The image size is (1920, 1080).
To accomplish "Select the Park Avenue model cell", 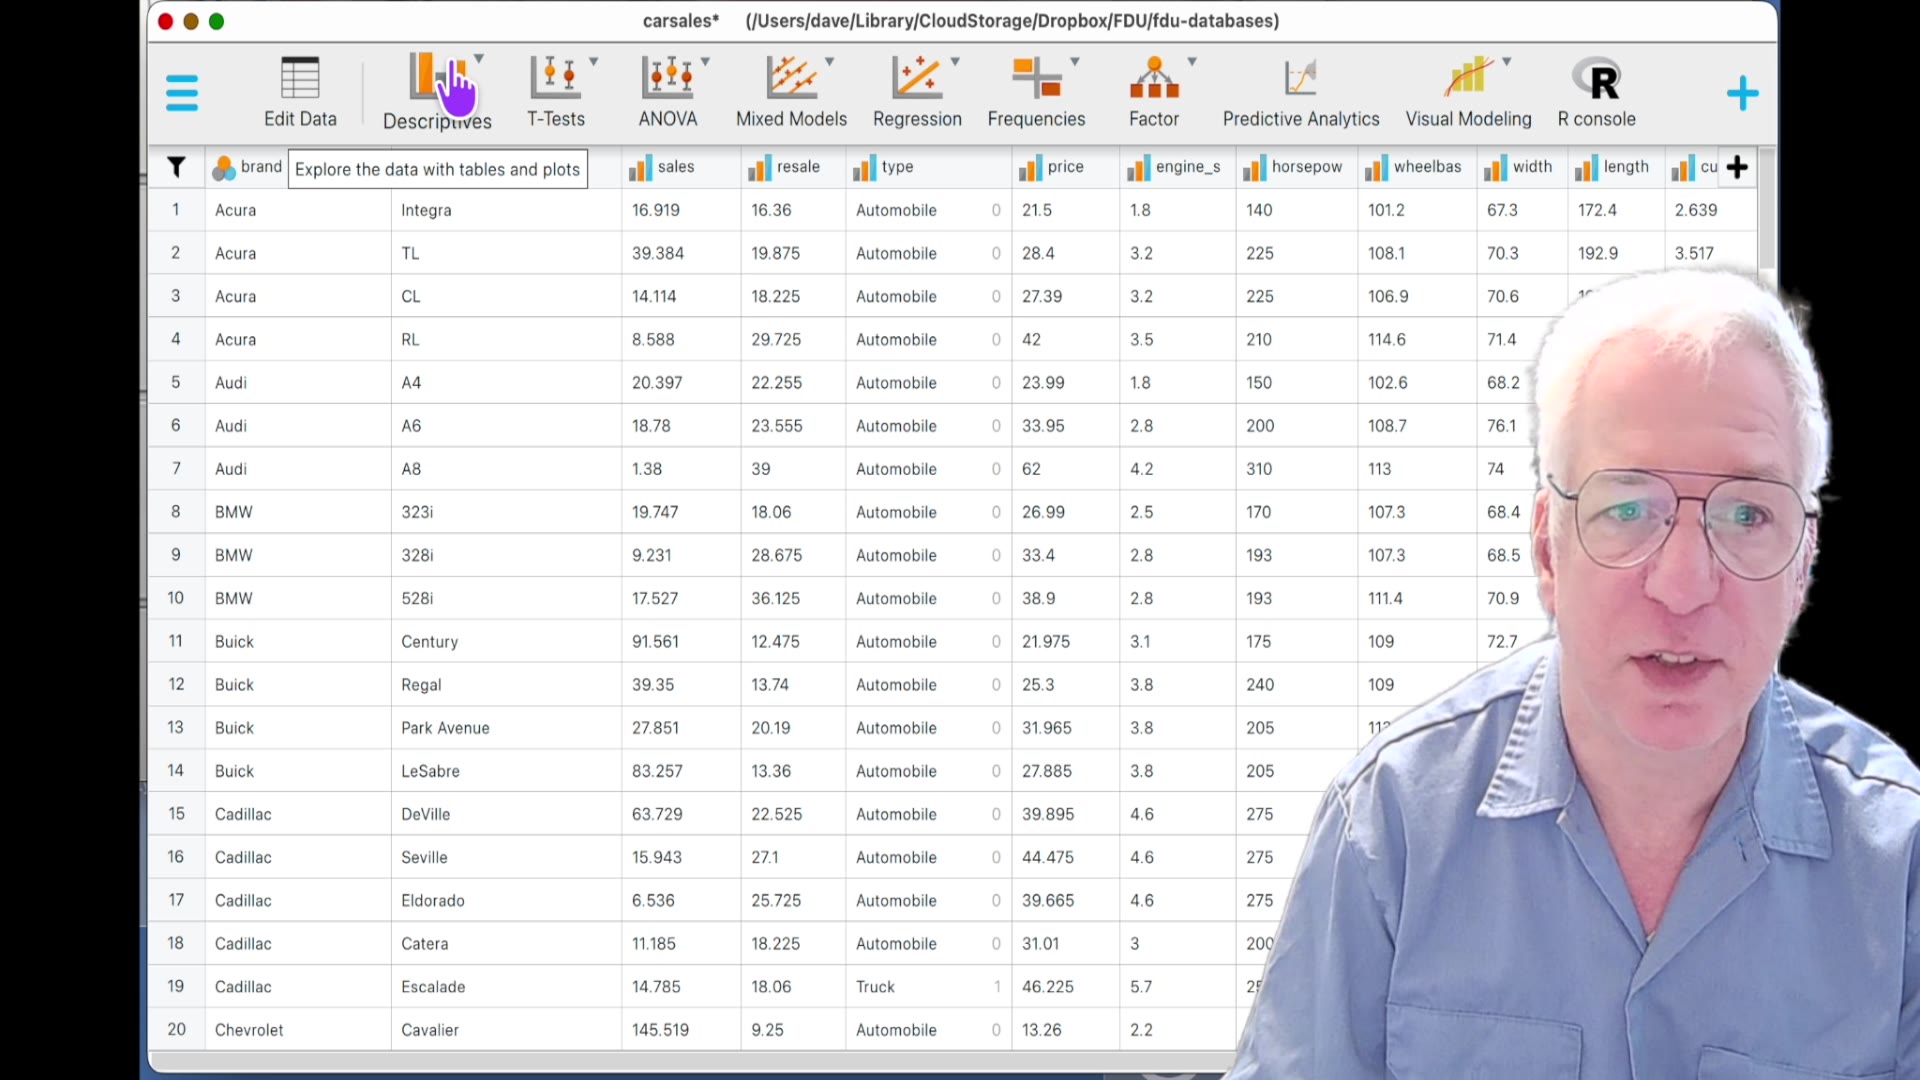I will click(x=445, y=728).
